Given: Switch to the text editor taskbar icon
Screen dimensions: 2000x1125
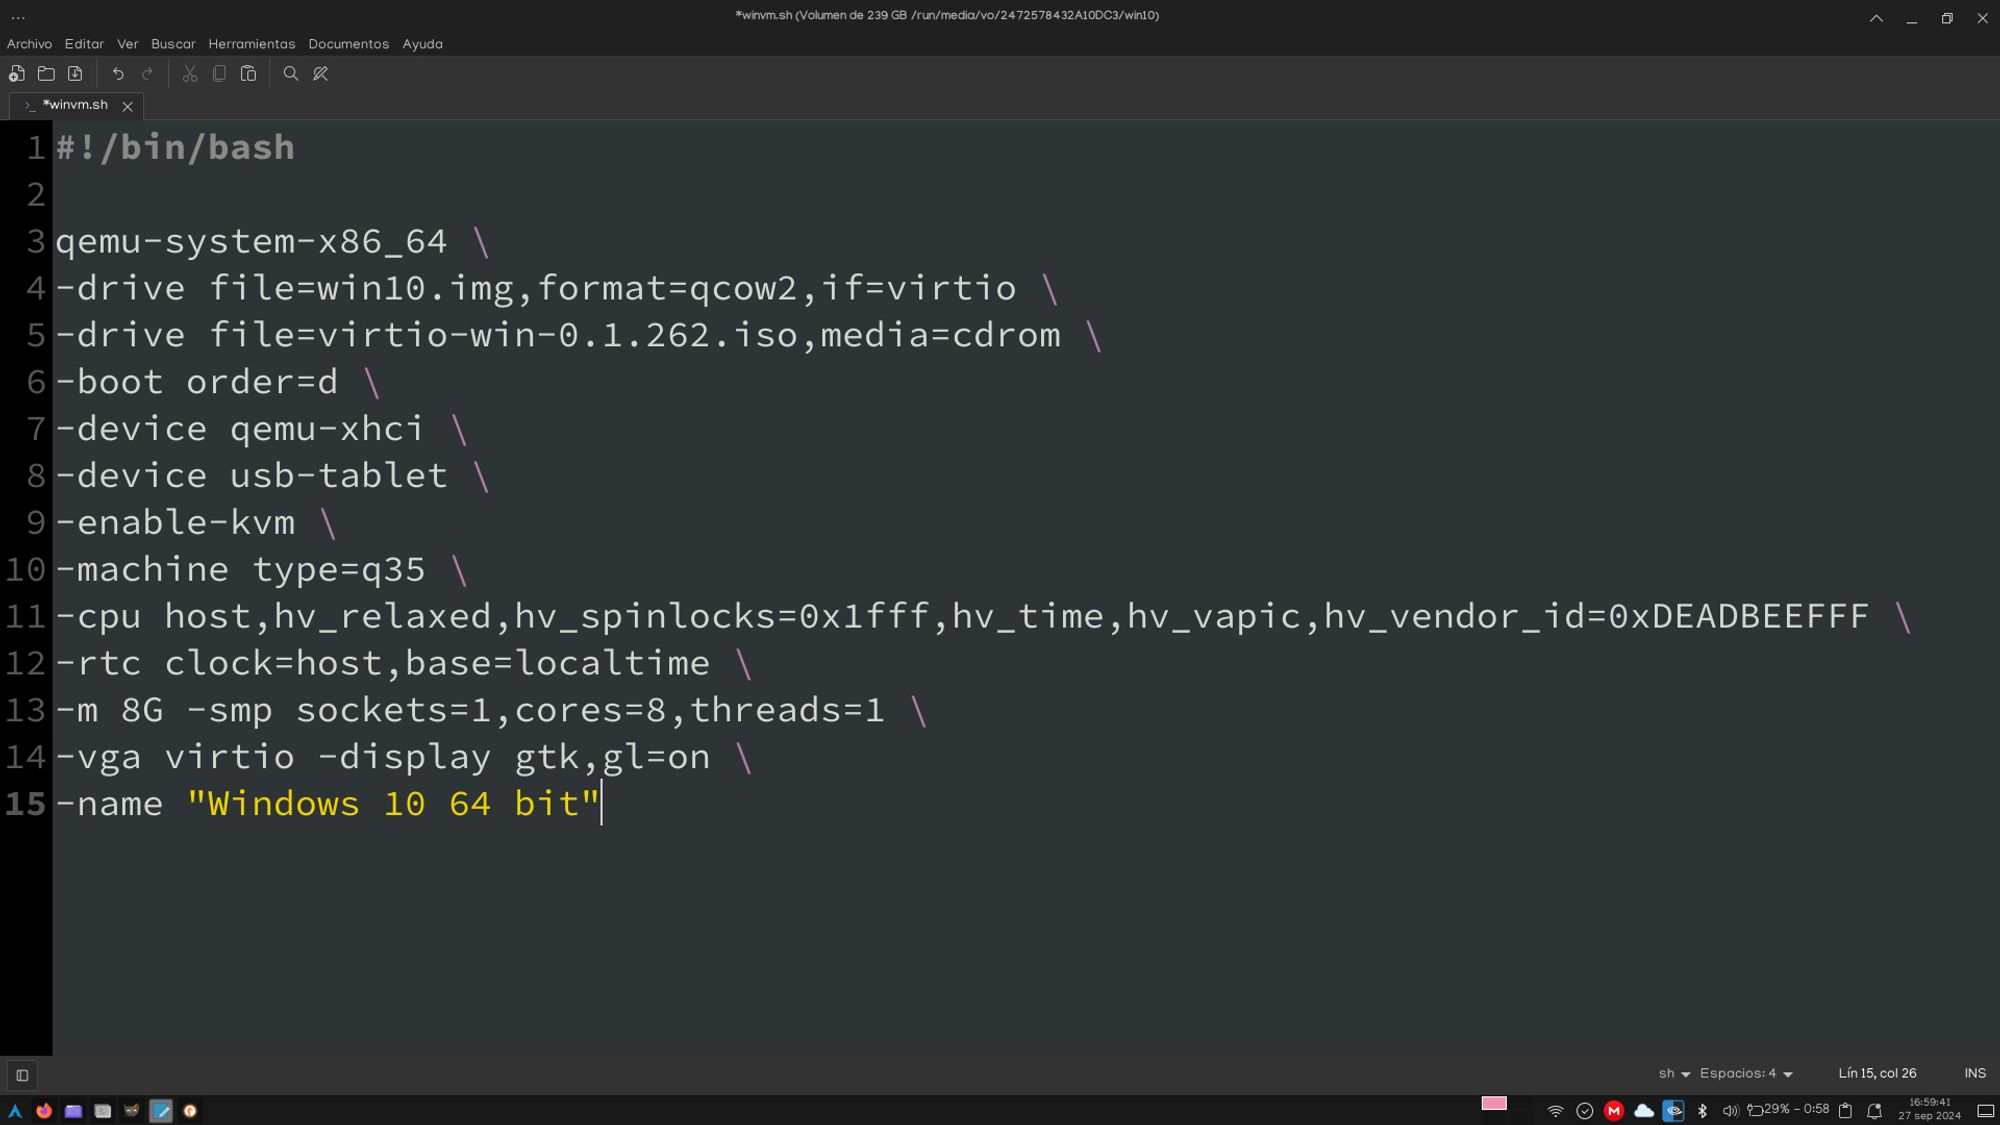Looking at the screenshot, I should pos(161,1111).
